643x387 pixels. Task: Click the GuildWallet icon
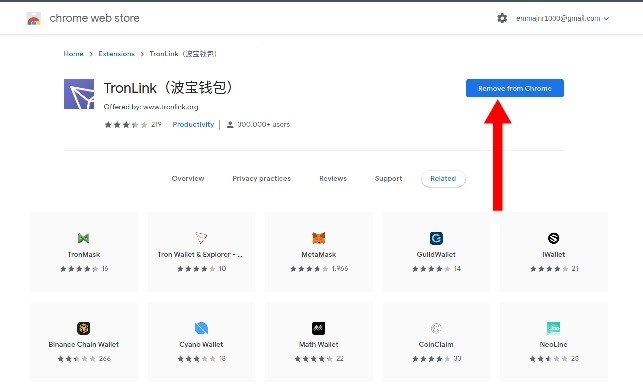[436, 238]
